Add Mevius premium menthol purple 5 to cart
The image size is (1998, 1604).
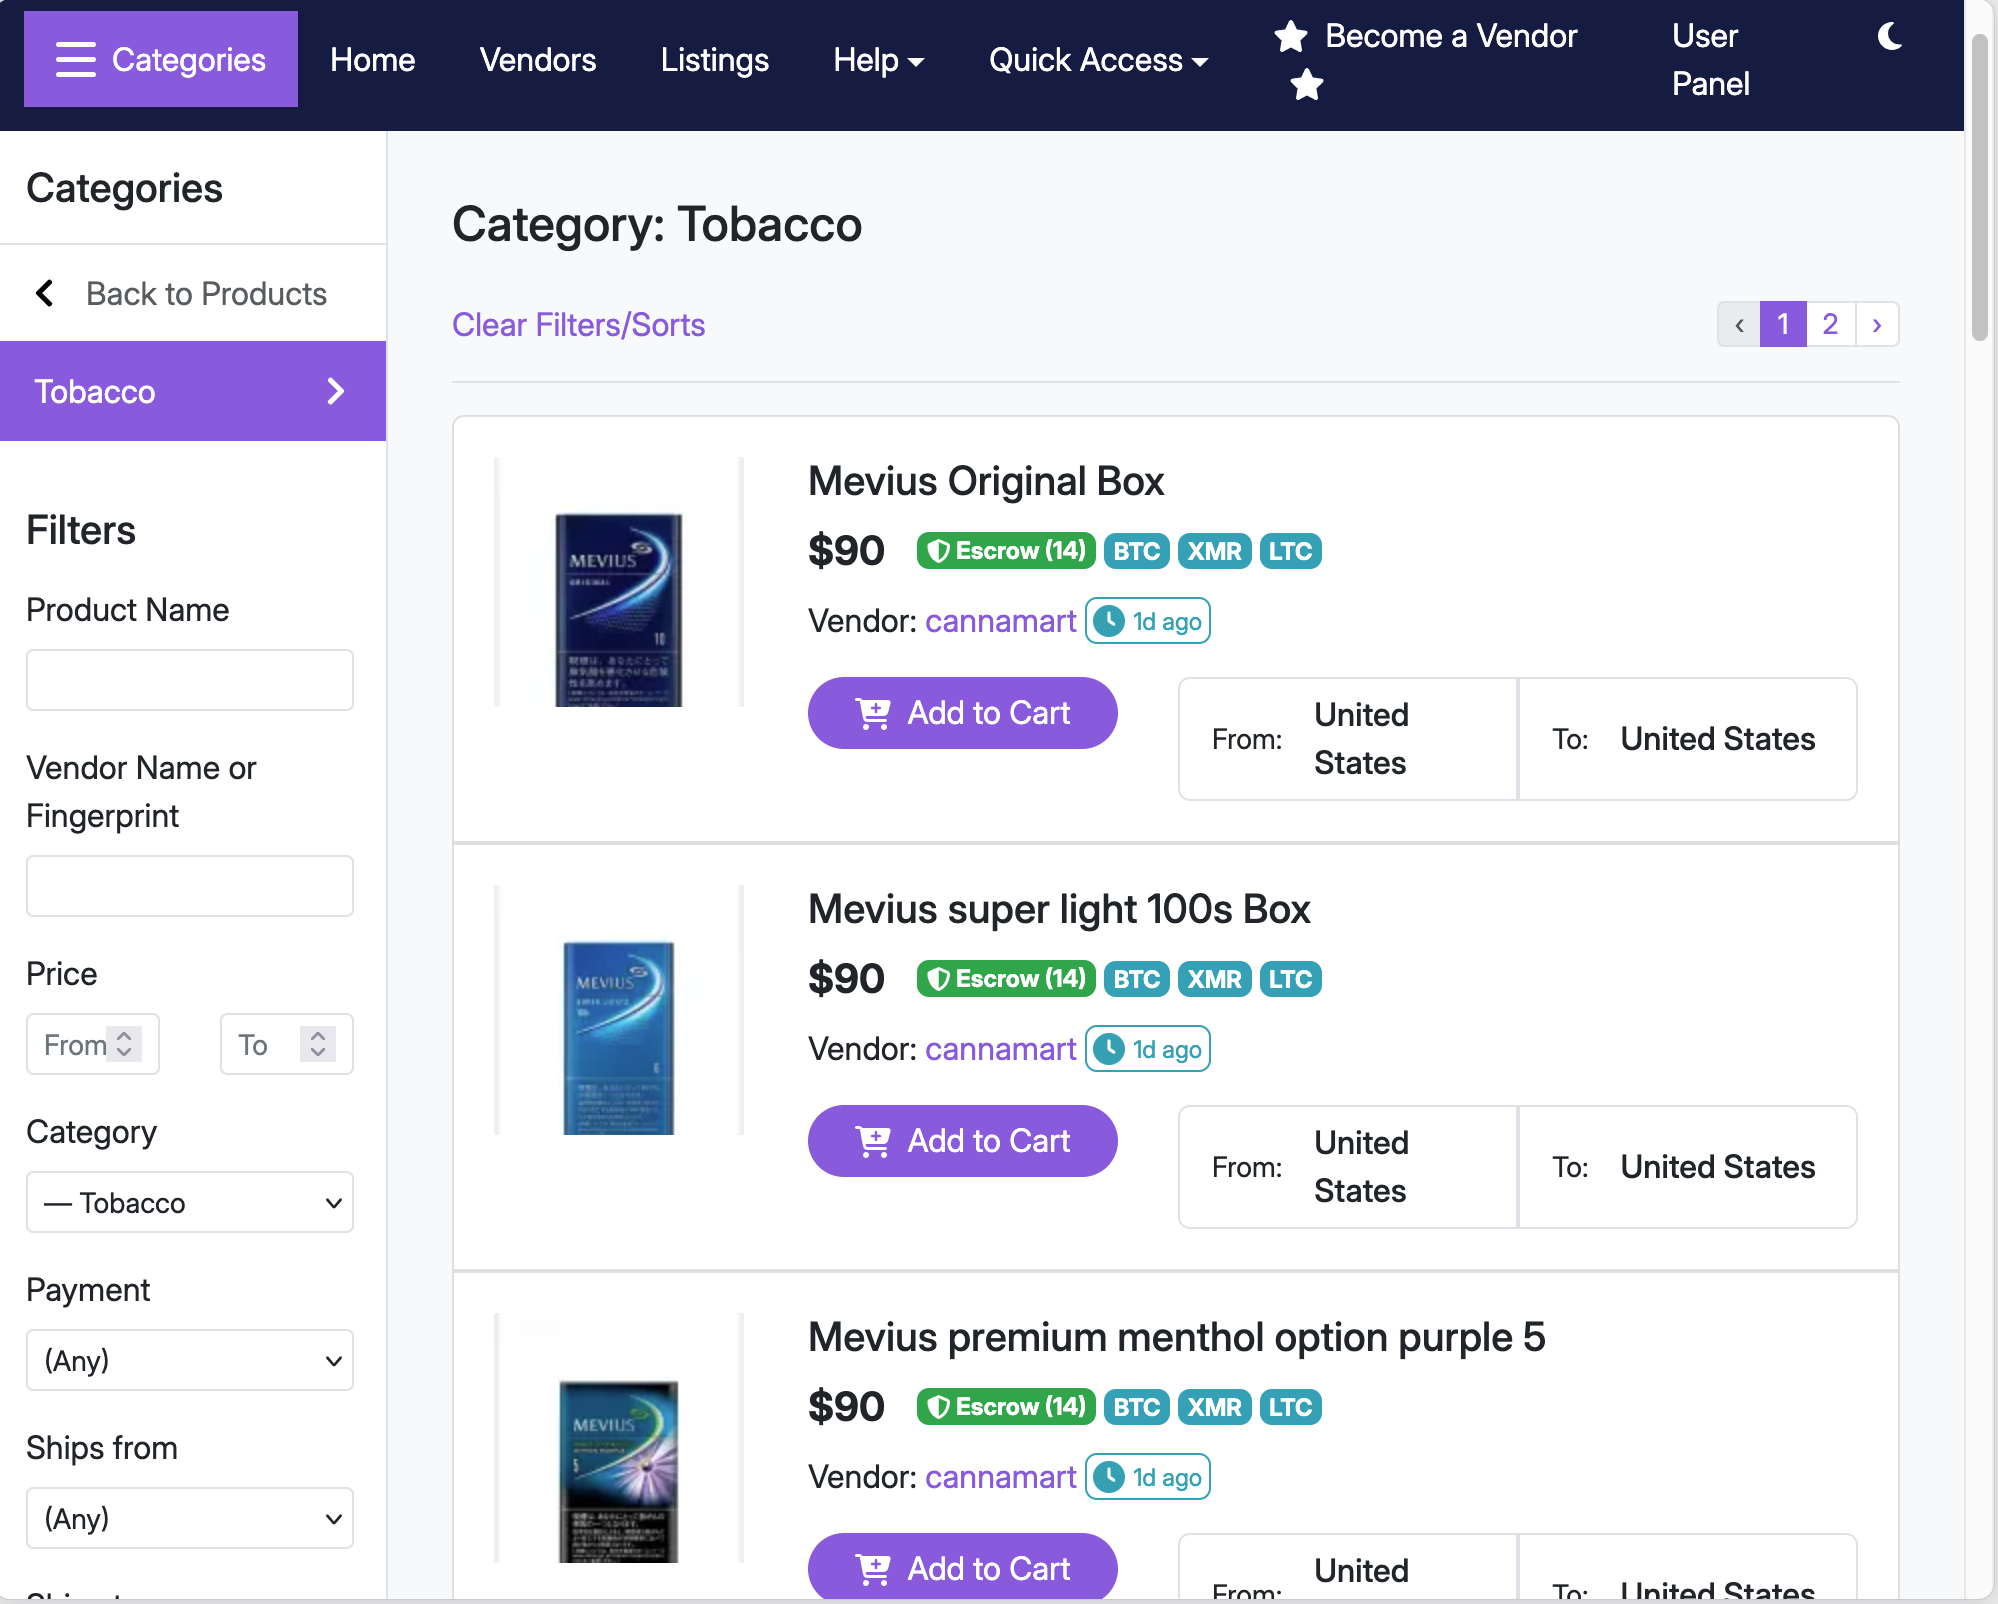coord(963,1566)
